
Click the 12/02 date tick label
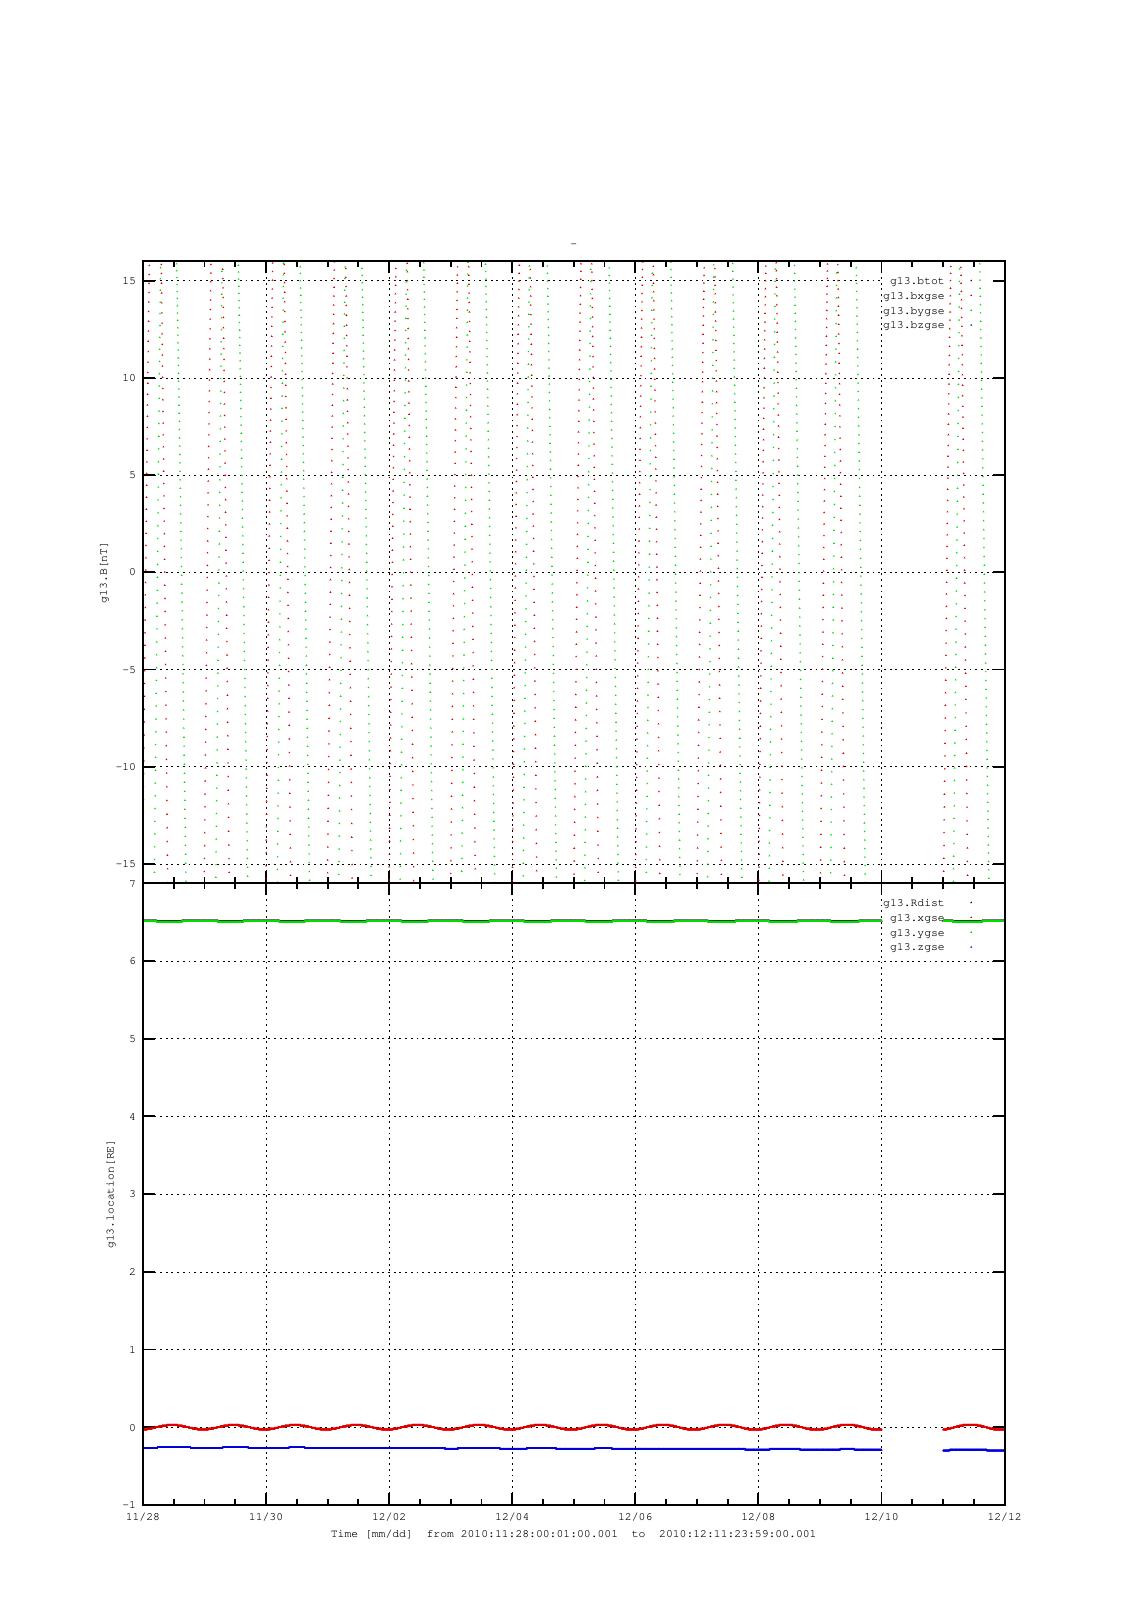389,1517
